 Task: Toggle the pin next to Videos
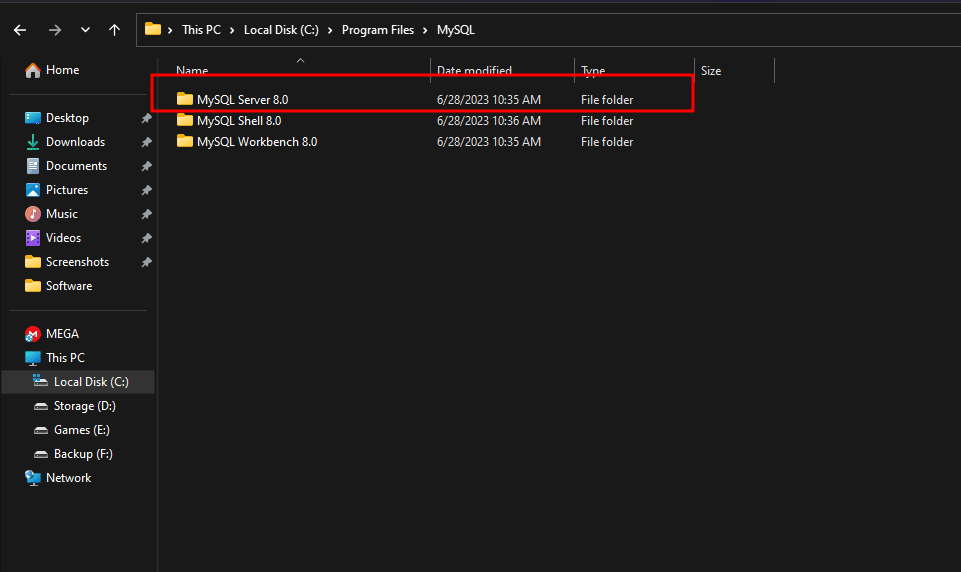point(146,238)
